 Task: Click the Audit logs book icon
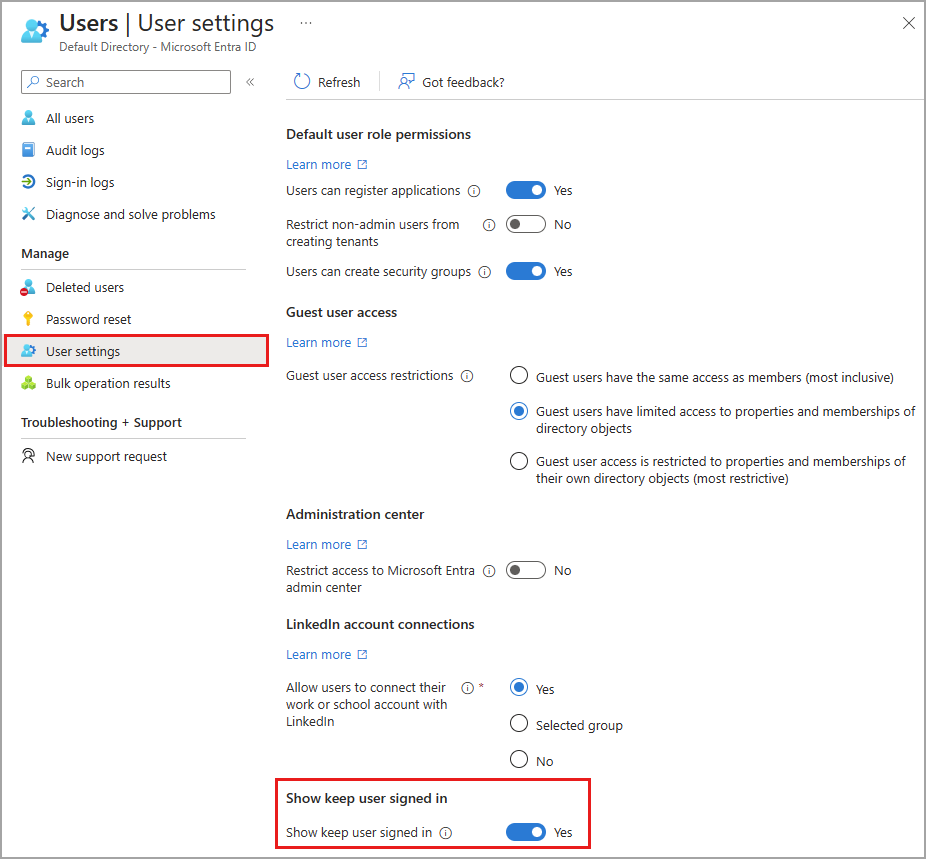(28, 150)
